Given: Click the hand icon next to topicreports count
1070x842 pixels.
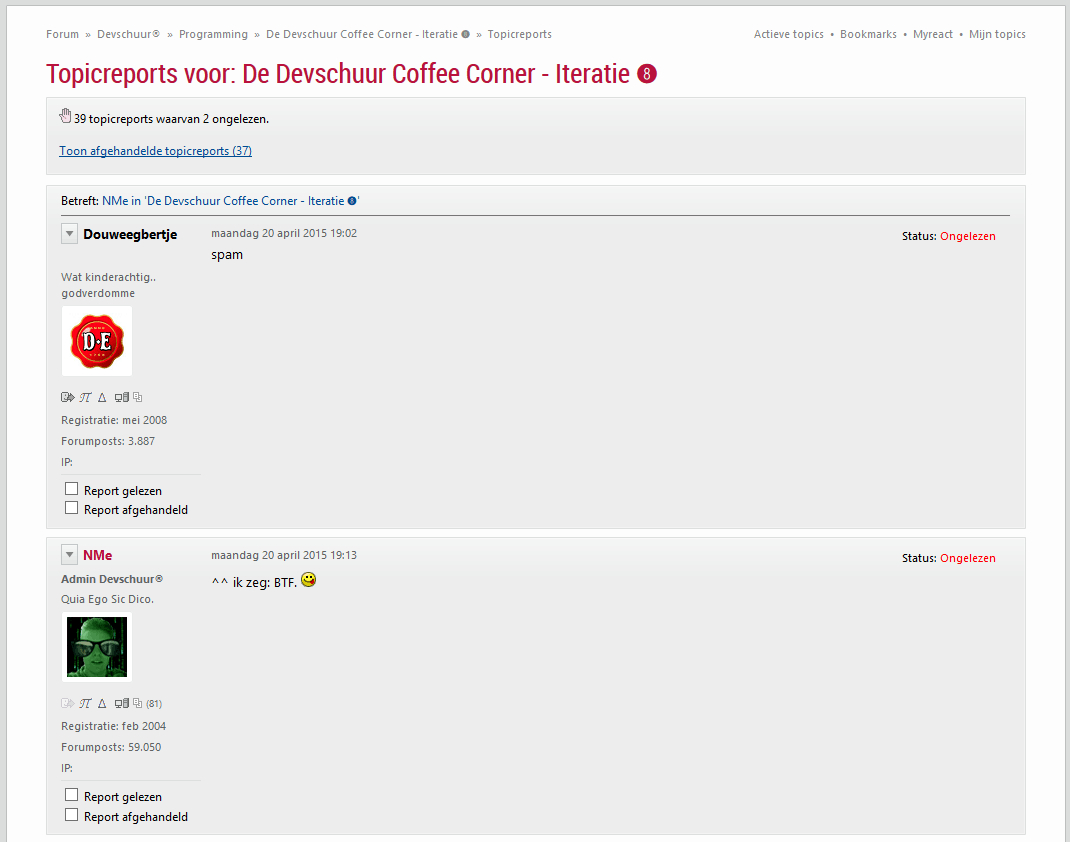Looking at the screenshot, I should pos(66,116).
